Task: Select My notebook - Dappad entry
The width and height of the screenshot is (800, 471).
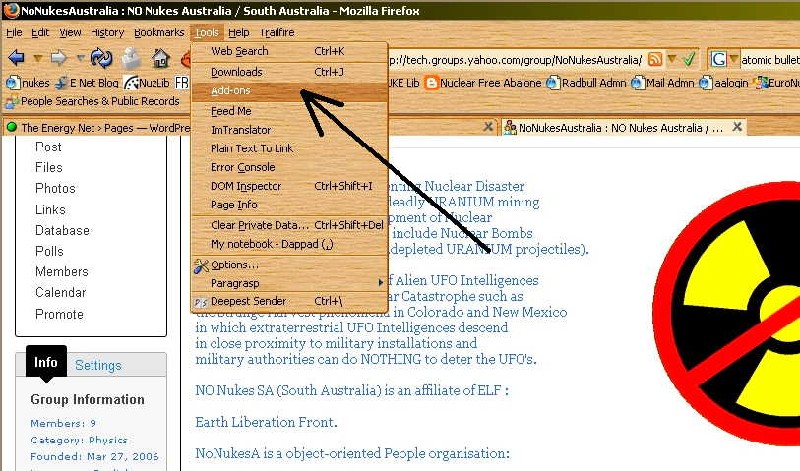Action: click(x=289, y=244)
